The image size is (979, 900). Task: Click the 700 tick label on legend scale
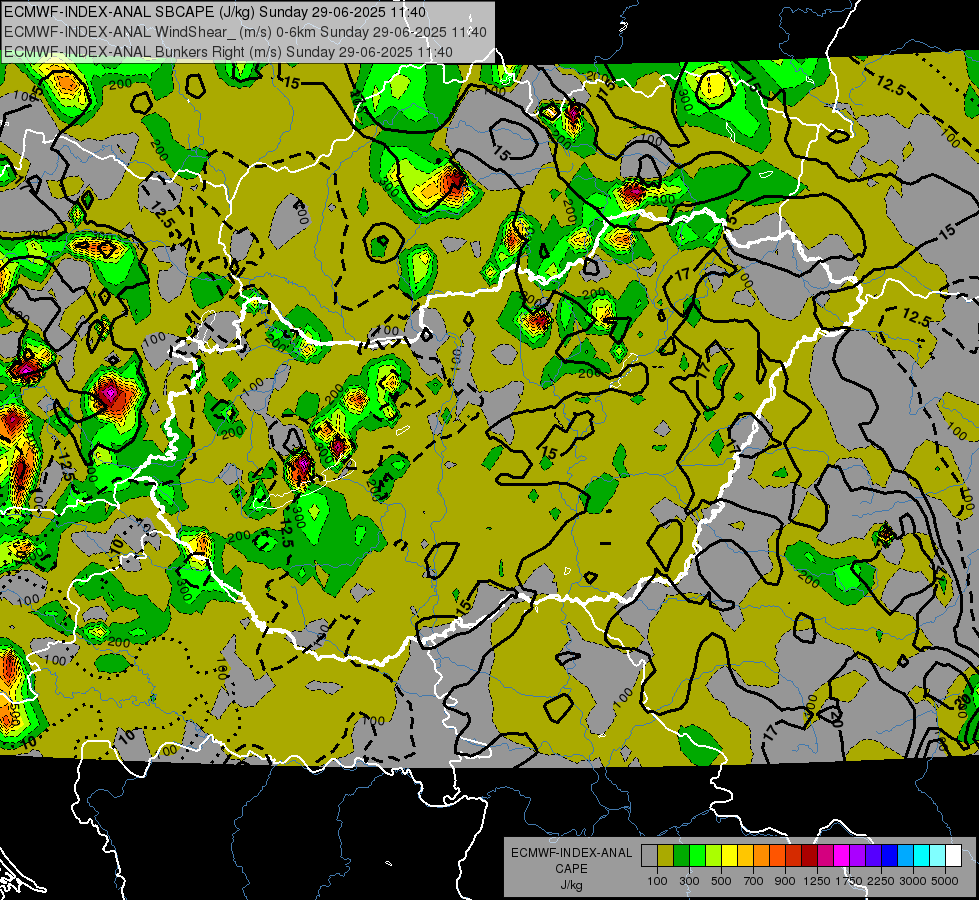coord(754,881)
